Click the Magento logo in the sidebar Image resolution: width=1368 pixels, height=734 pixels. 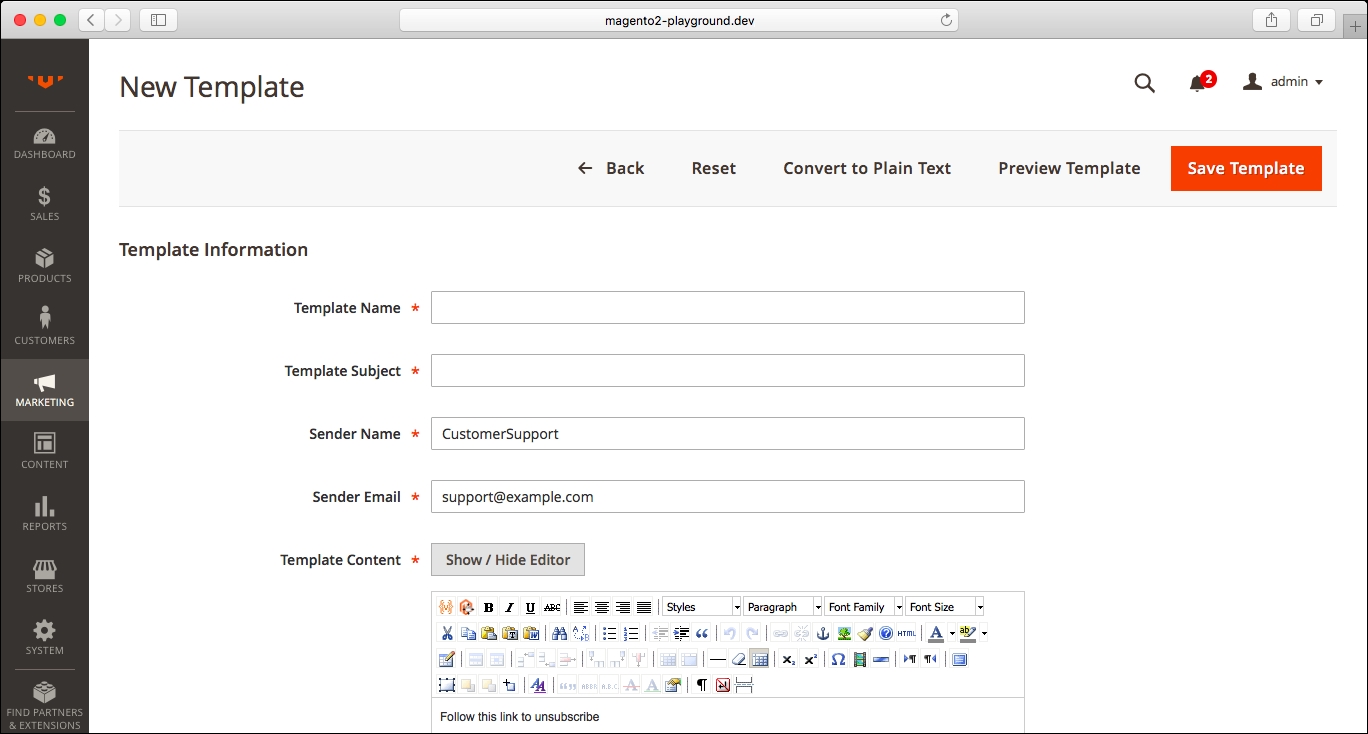45,82
